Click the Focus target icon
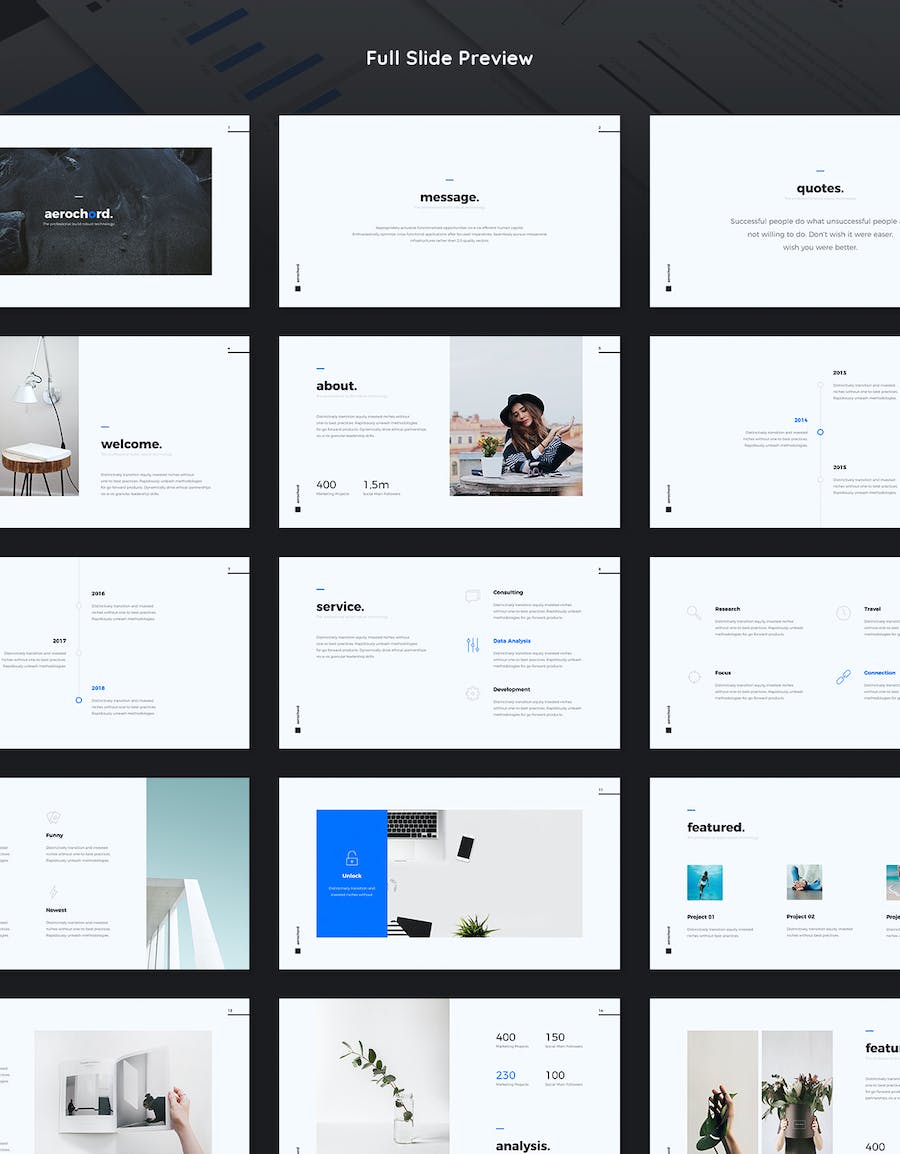The height and width of the screenshot is (1154, 900). [694, 677]
